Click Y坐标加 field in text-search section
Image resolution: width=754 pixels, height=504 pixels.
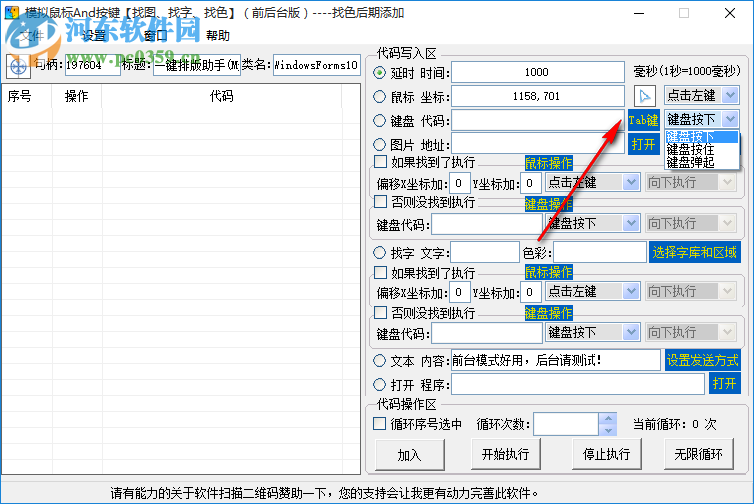(x=530, y=292)
